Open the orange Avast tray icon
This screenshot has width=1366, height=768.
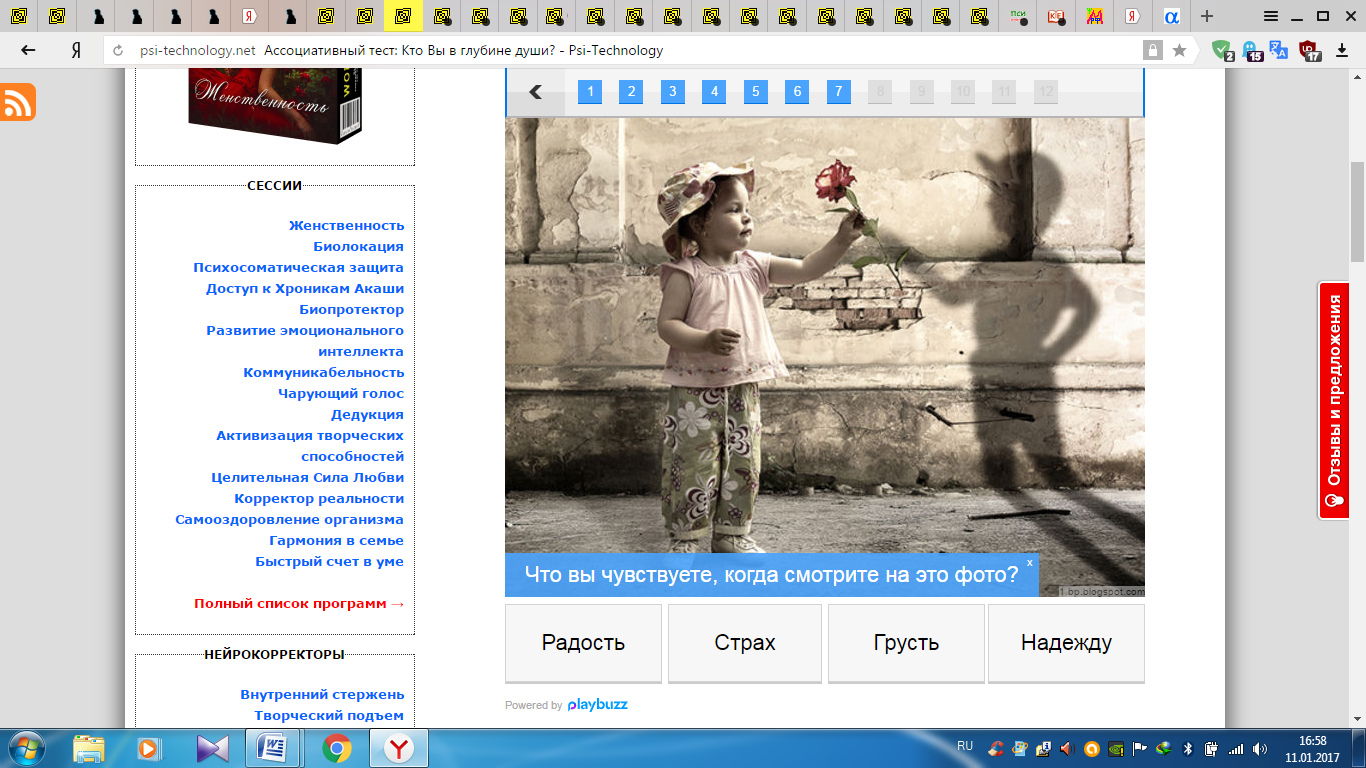click(x=1092, y=748)
